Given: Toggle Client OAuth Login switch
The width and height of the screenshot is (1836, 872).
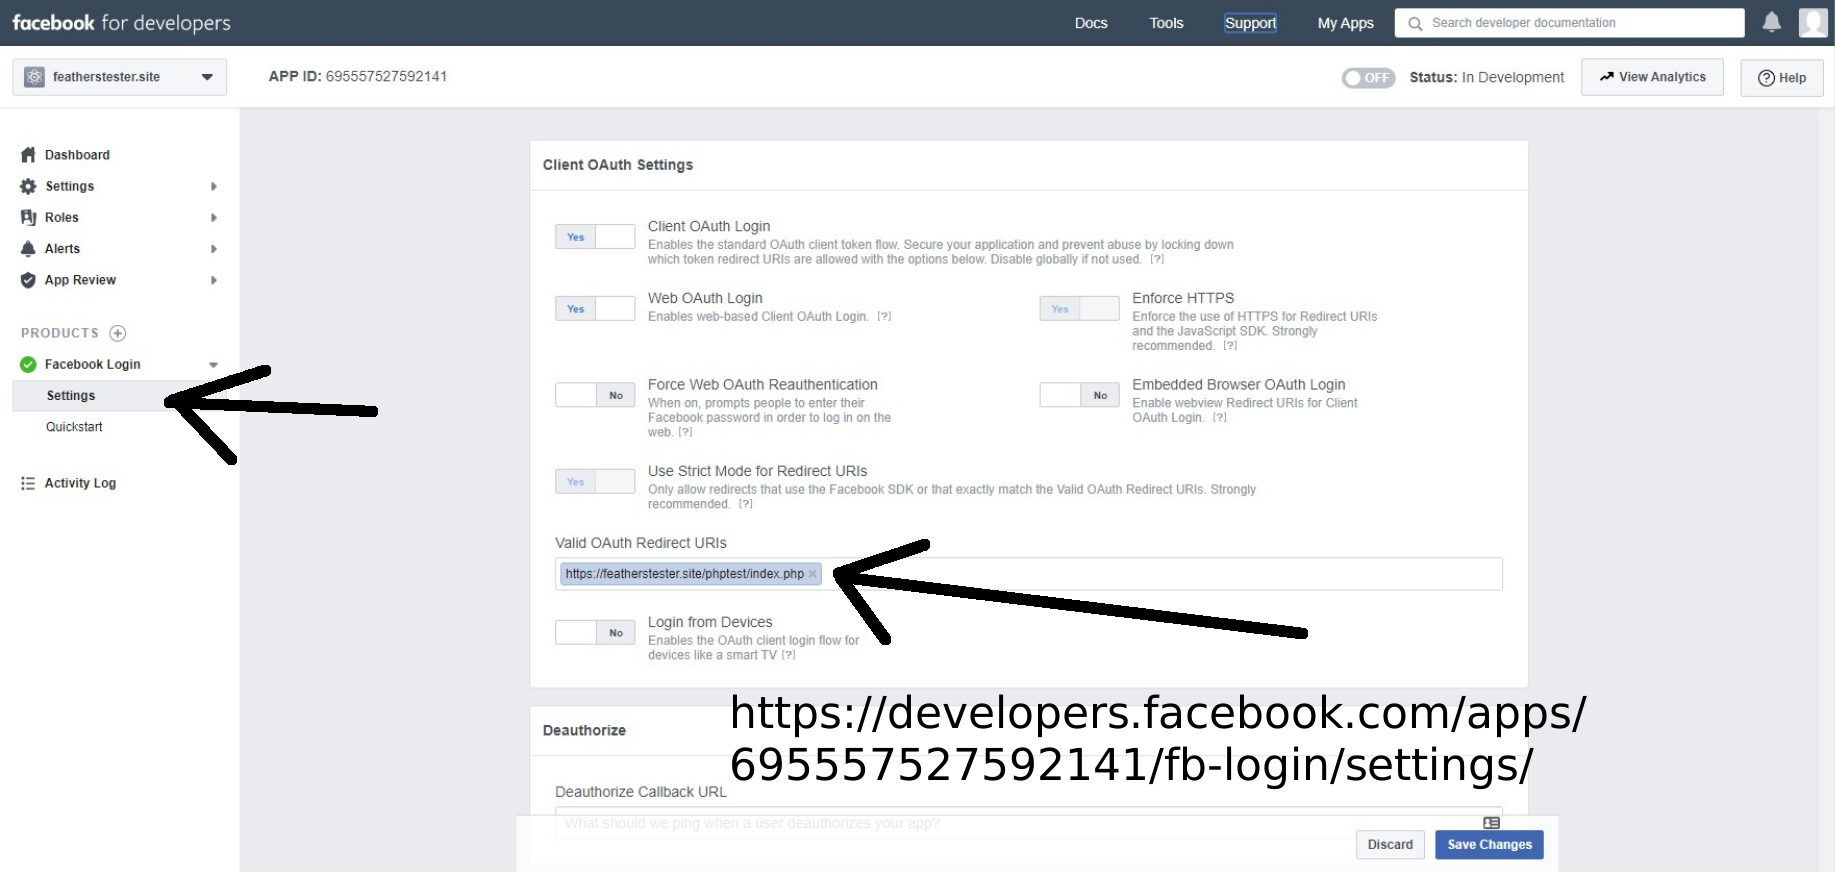Looking at the screenshot, I should (x=595, y=237).
